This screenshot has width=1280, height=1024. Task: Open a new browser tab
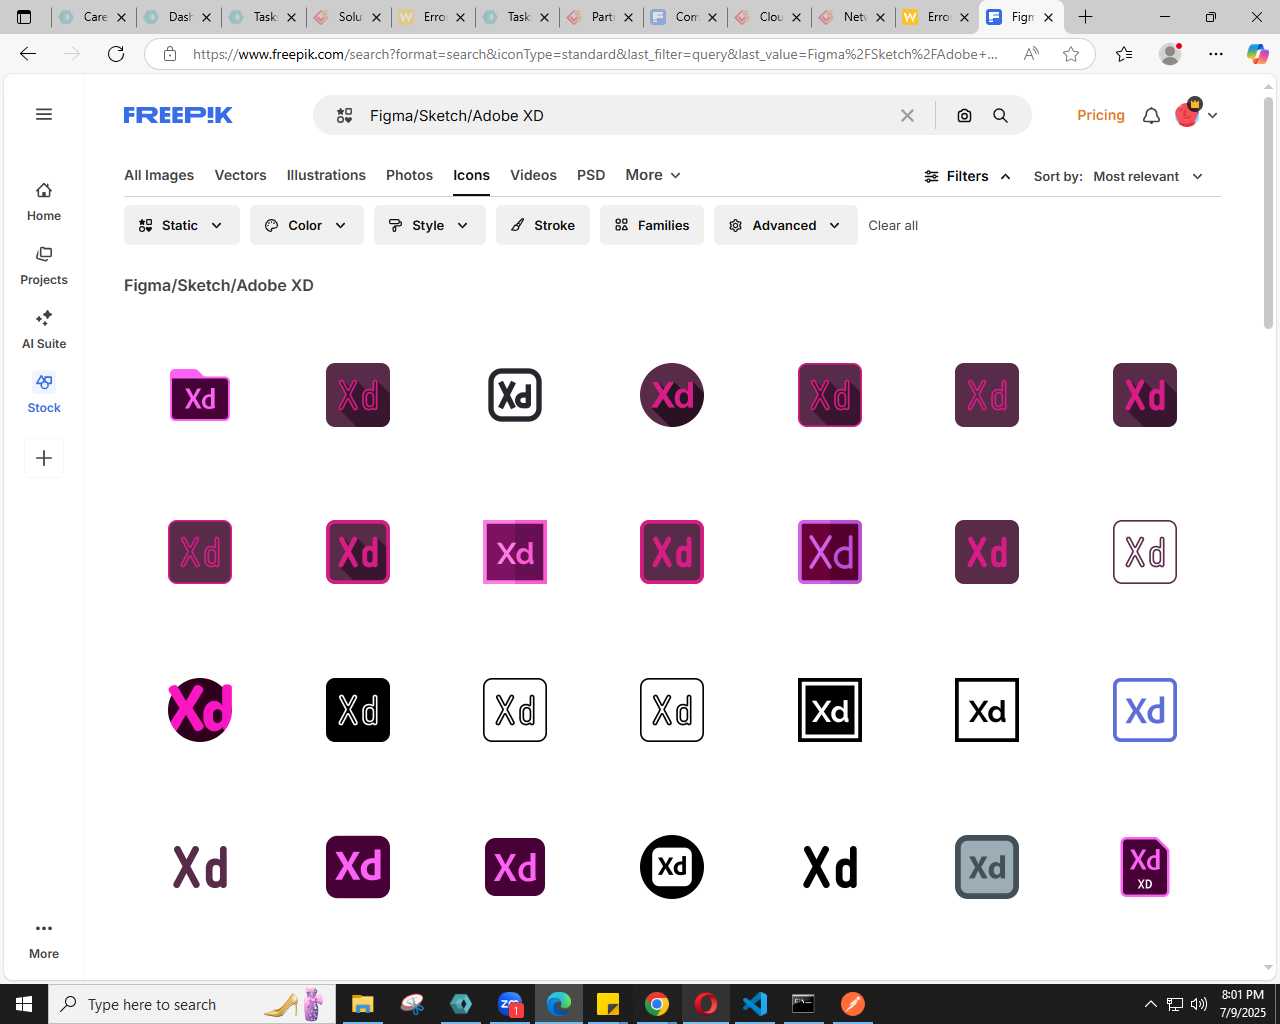1085,17
